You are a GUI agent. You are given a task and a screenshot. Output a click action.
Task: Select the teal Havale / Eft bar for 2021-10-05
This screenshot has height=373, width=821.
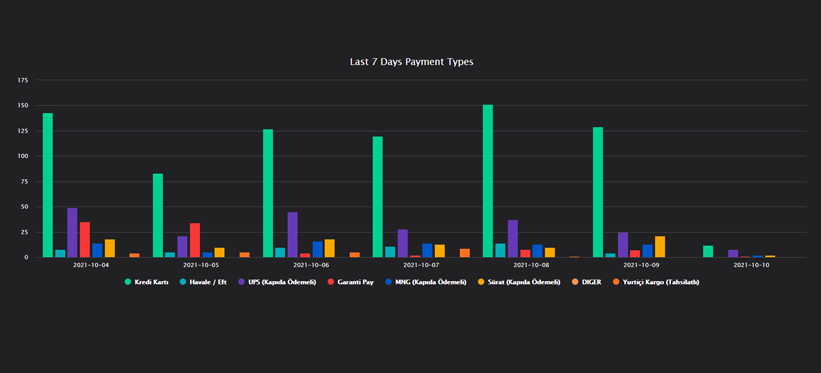[170, 255]
